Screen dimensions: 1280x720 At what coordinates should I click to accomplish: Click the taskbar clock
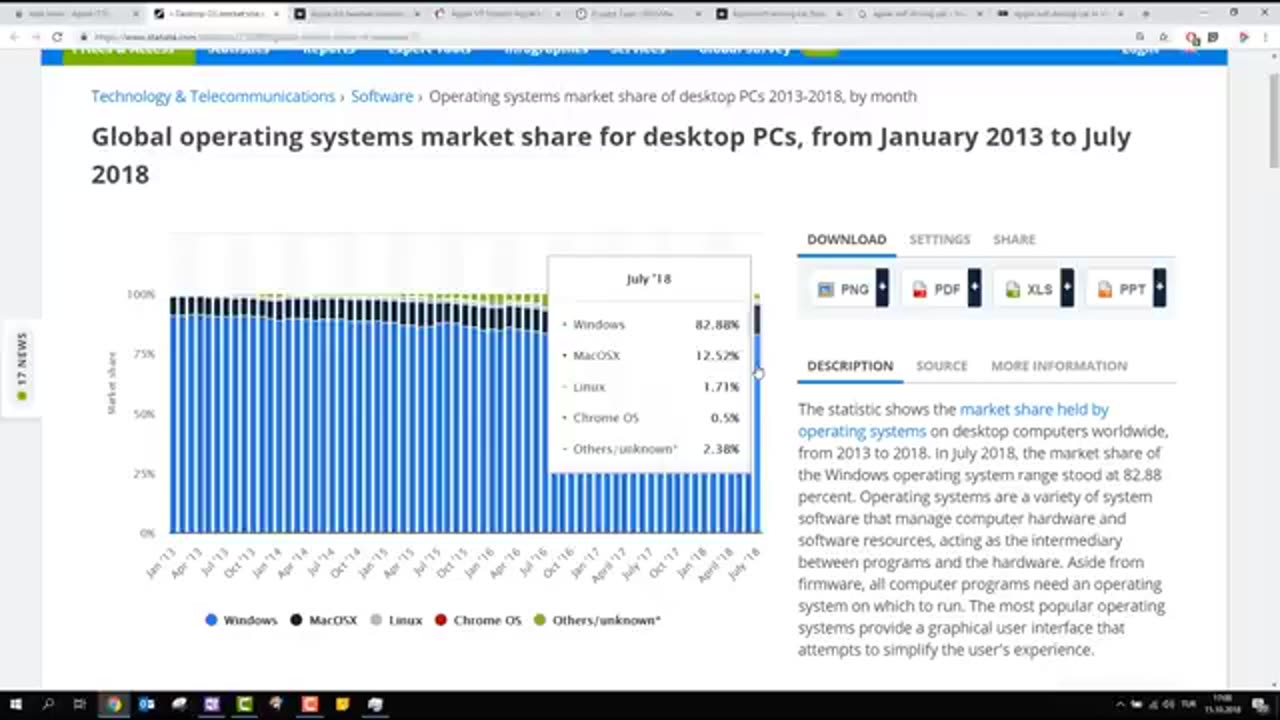[x=1222, y=704]
